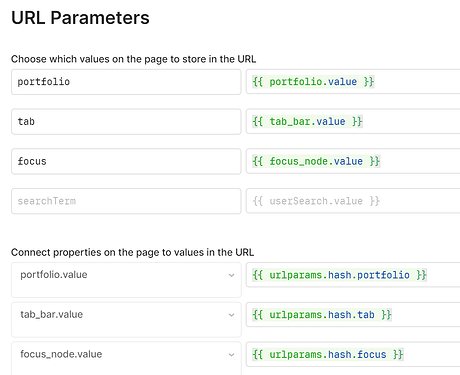Edit the {{ urlparams.hash.tab }} field
This screenshot has width=460, height=375.
click(x=353, y=314)
